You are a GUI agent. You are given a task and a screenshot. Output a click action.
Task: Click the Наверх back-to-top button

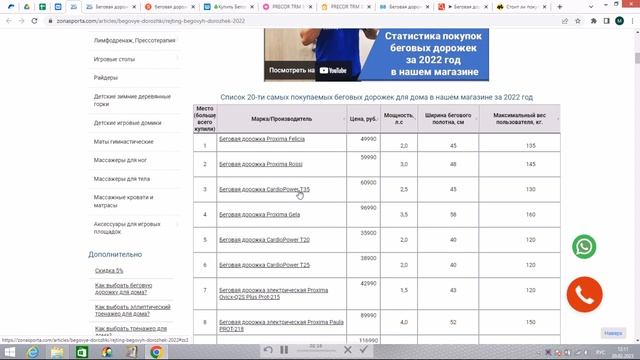pyautogui.click(x=613, y=333)
